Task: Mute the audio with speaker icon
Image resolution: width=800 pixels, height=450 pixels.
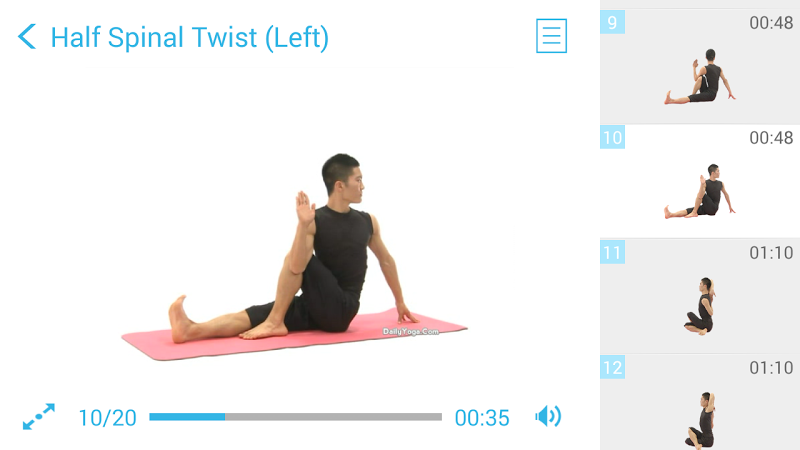Action: tap(548, 416)
